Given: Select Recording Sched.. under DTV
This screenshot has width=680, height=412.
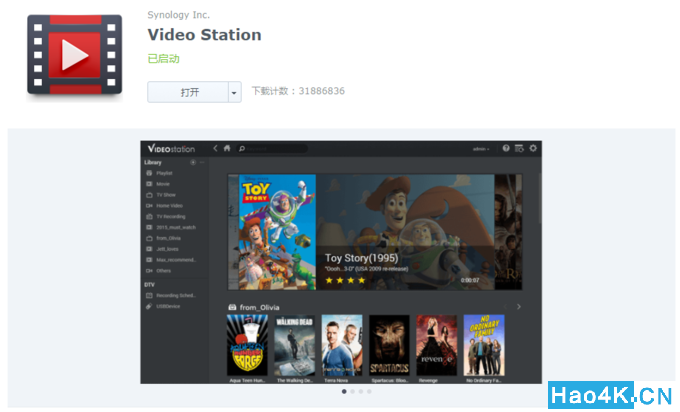Looking at the screenshot, I should pyautogui.click(x=176, y=295).
